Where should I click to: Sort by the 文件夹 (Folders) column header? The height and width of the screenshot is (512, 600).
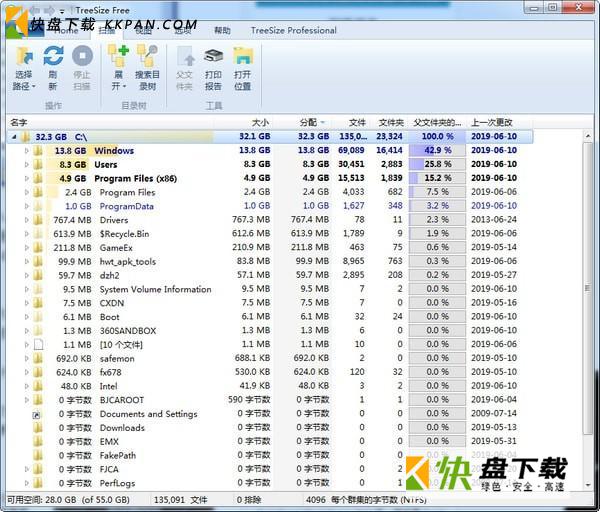point(389,122)
